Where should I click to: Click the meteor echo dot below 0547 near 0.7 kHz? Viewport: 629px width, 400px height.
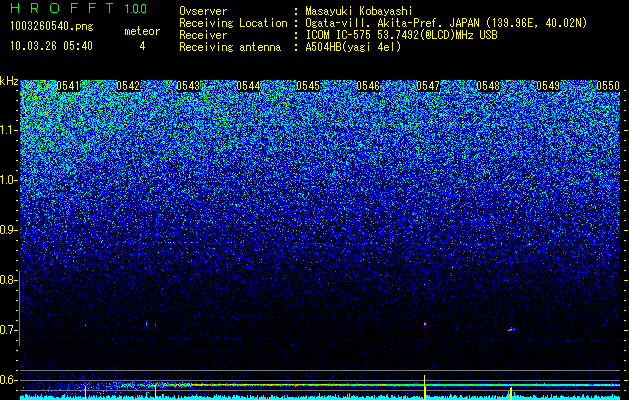point(425,324)
